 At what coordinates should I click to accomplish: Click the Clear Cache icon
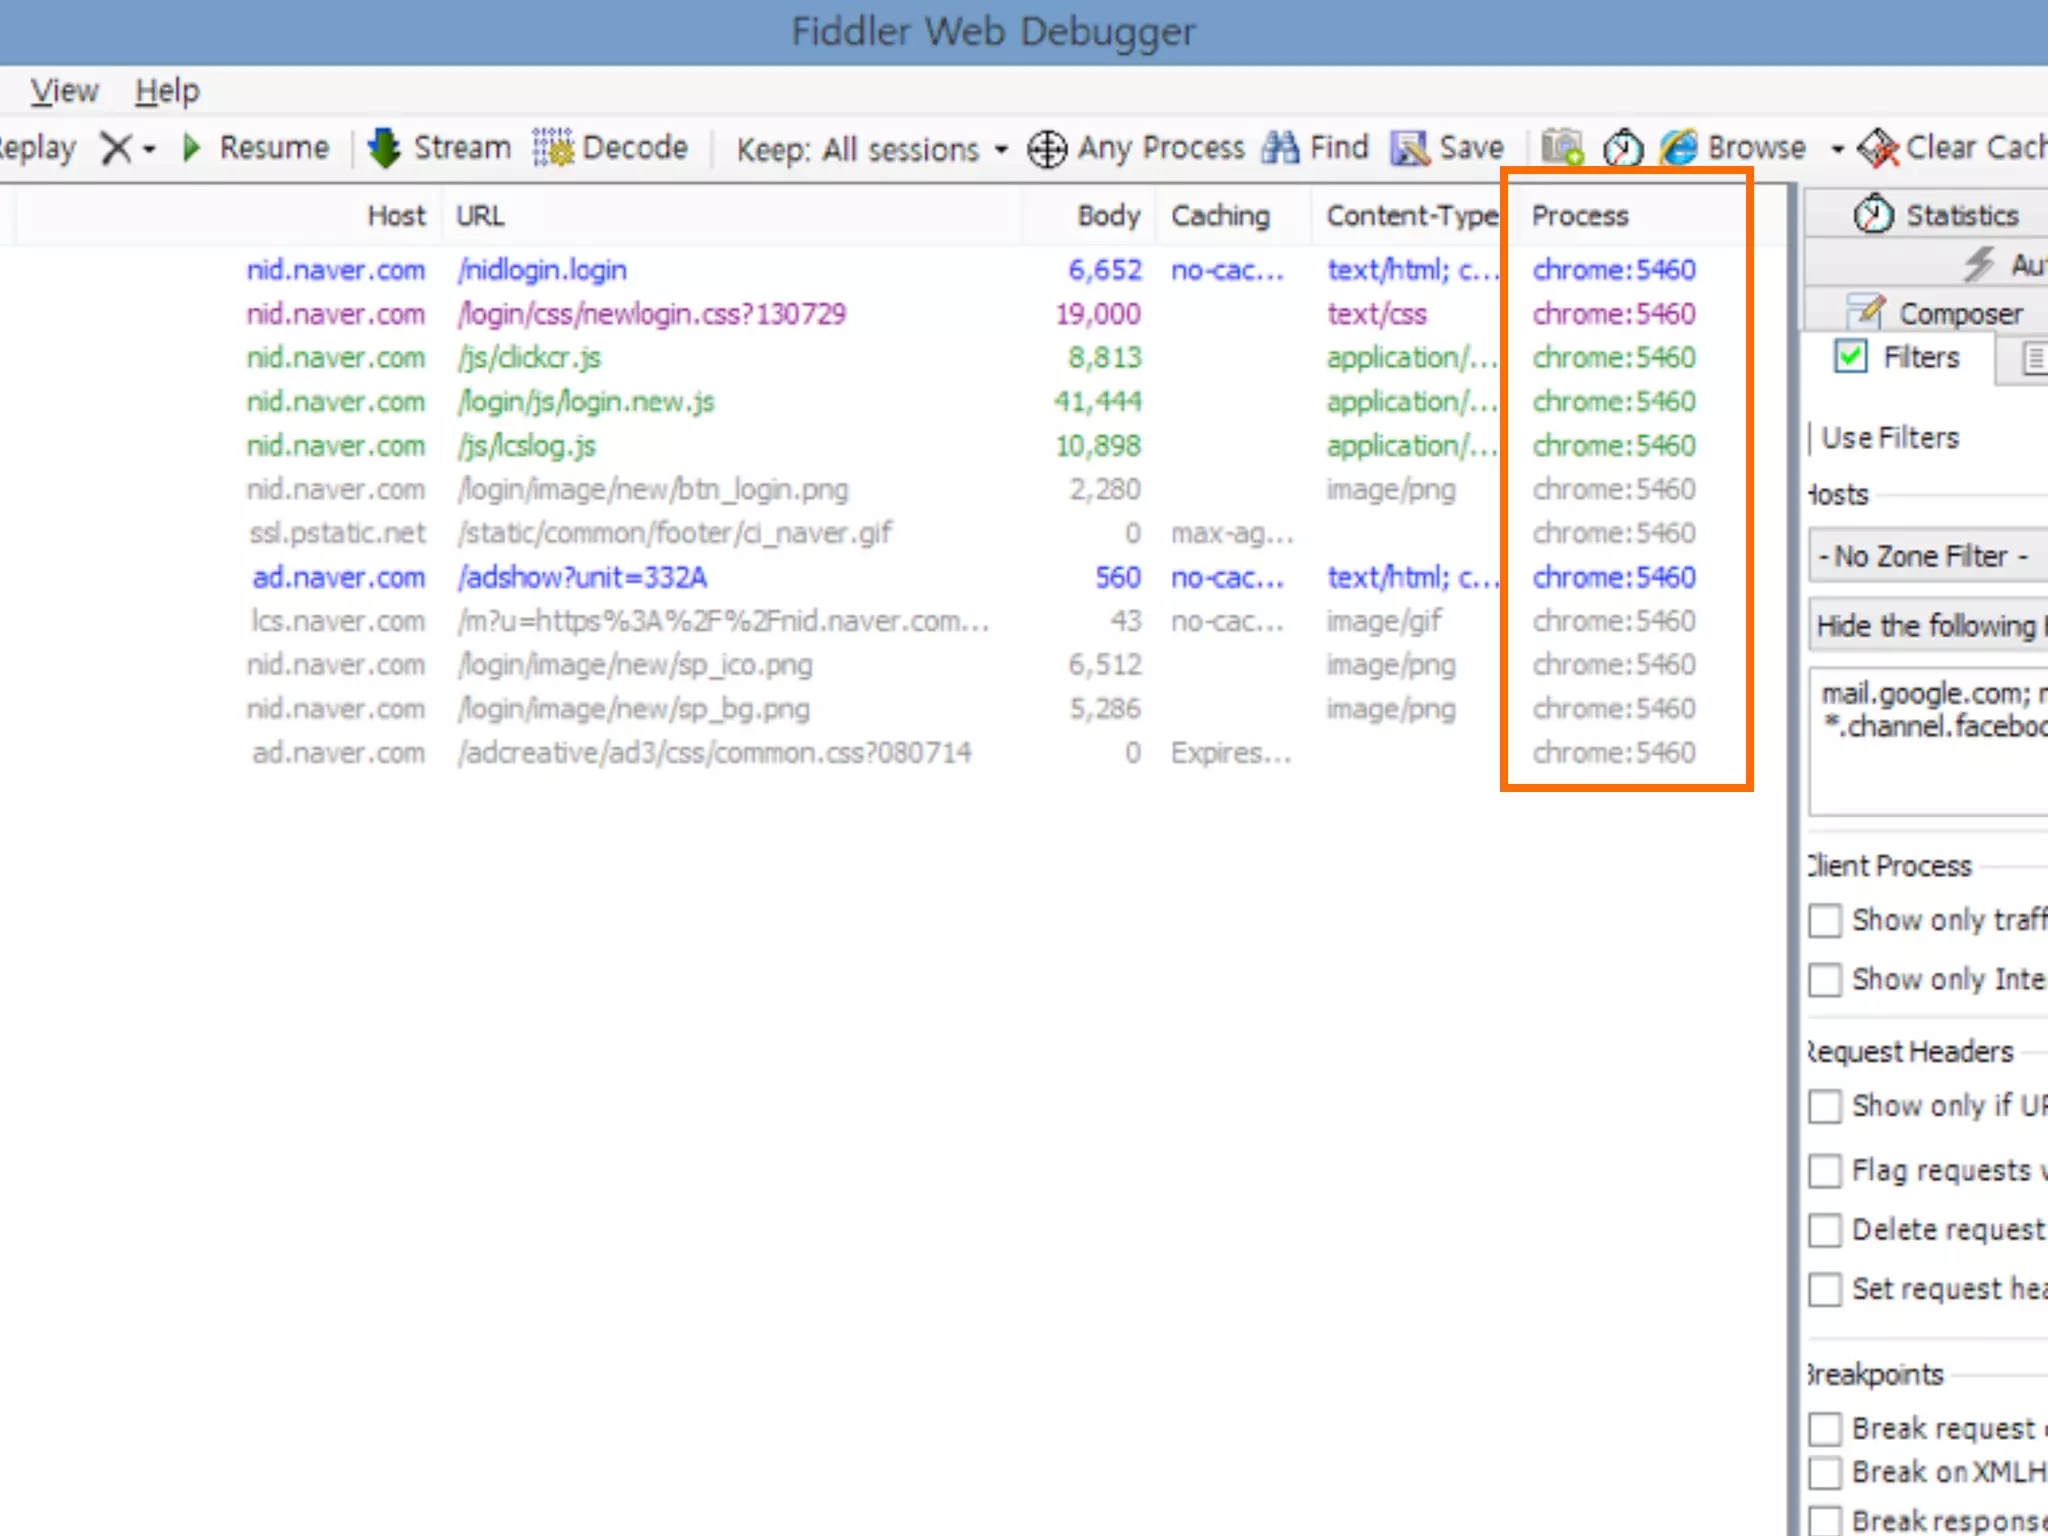pos(1877,148)
